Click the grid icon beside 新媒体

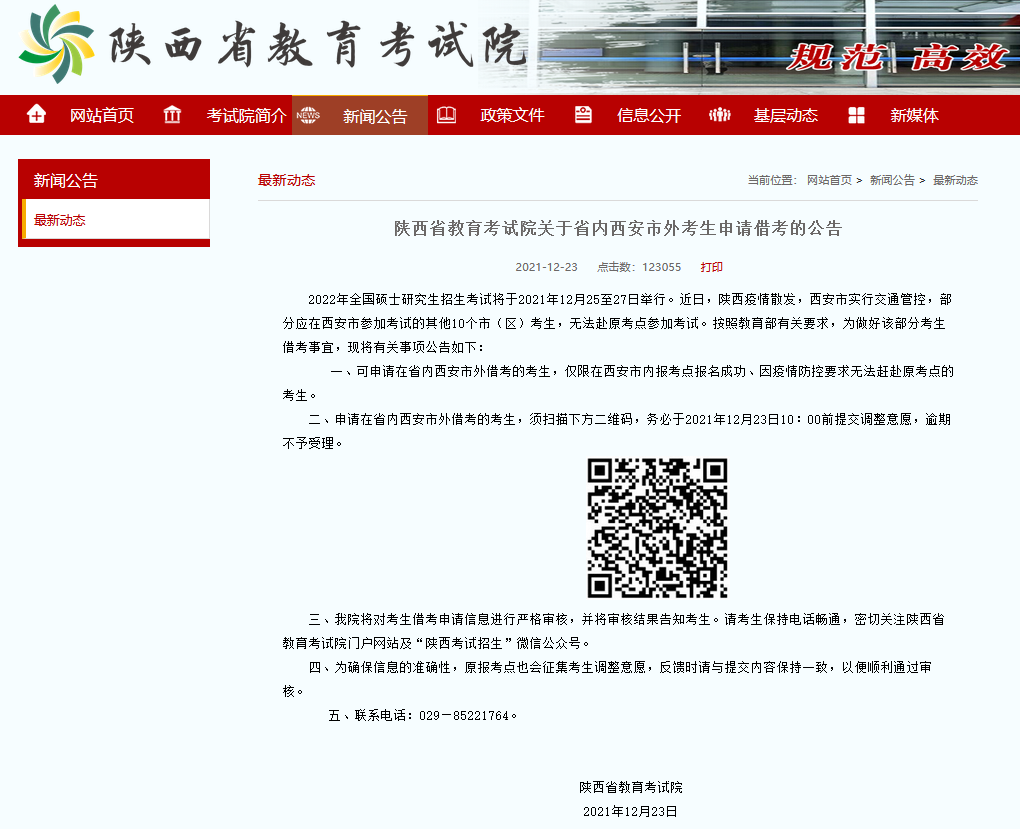pyautogui.click(x=856, y=114)
